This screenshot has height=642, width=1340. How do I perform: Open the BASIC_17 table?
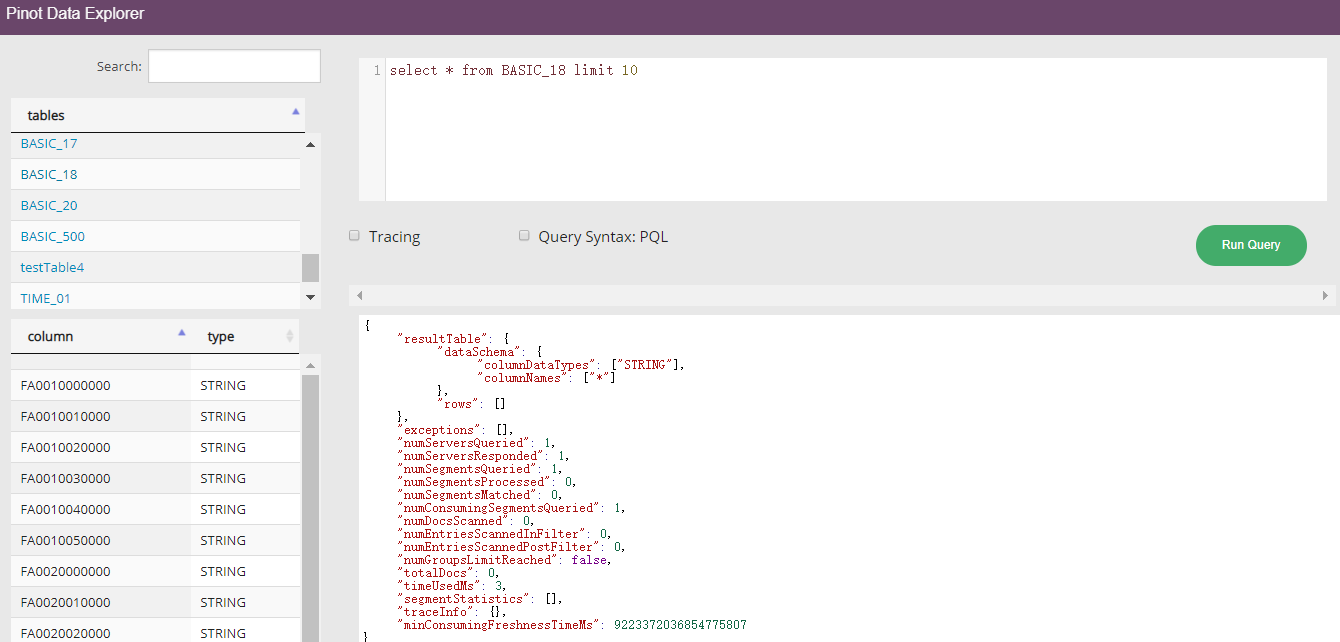49,144
